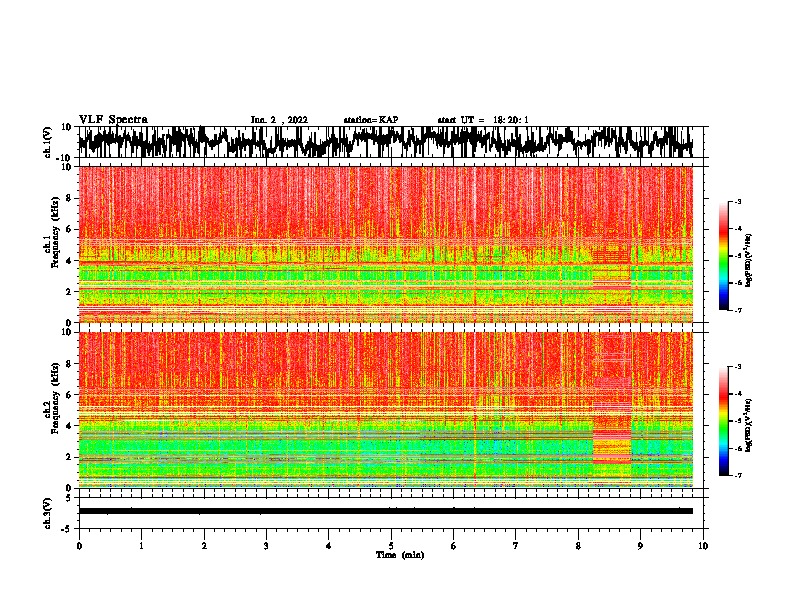
Task: Click the ch.1 spectrogram "8" kHz tick label
Action: (x=69, y=198)
